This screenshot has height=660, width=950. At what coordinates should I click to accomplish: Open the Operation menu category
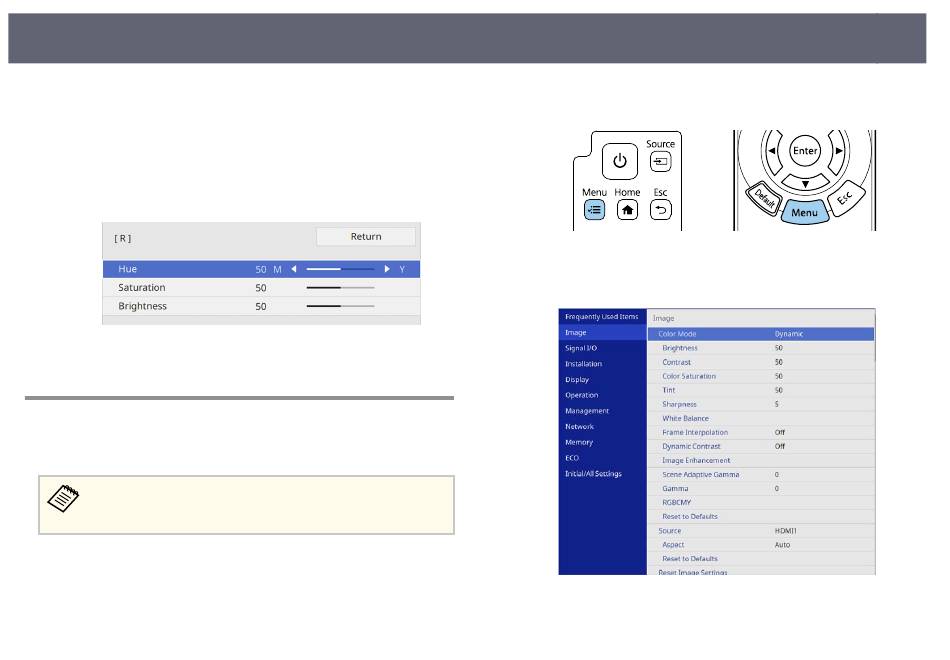click(x=602, y=395)
